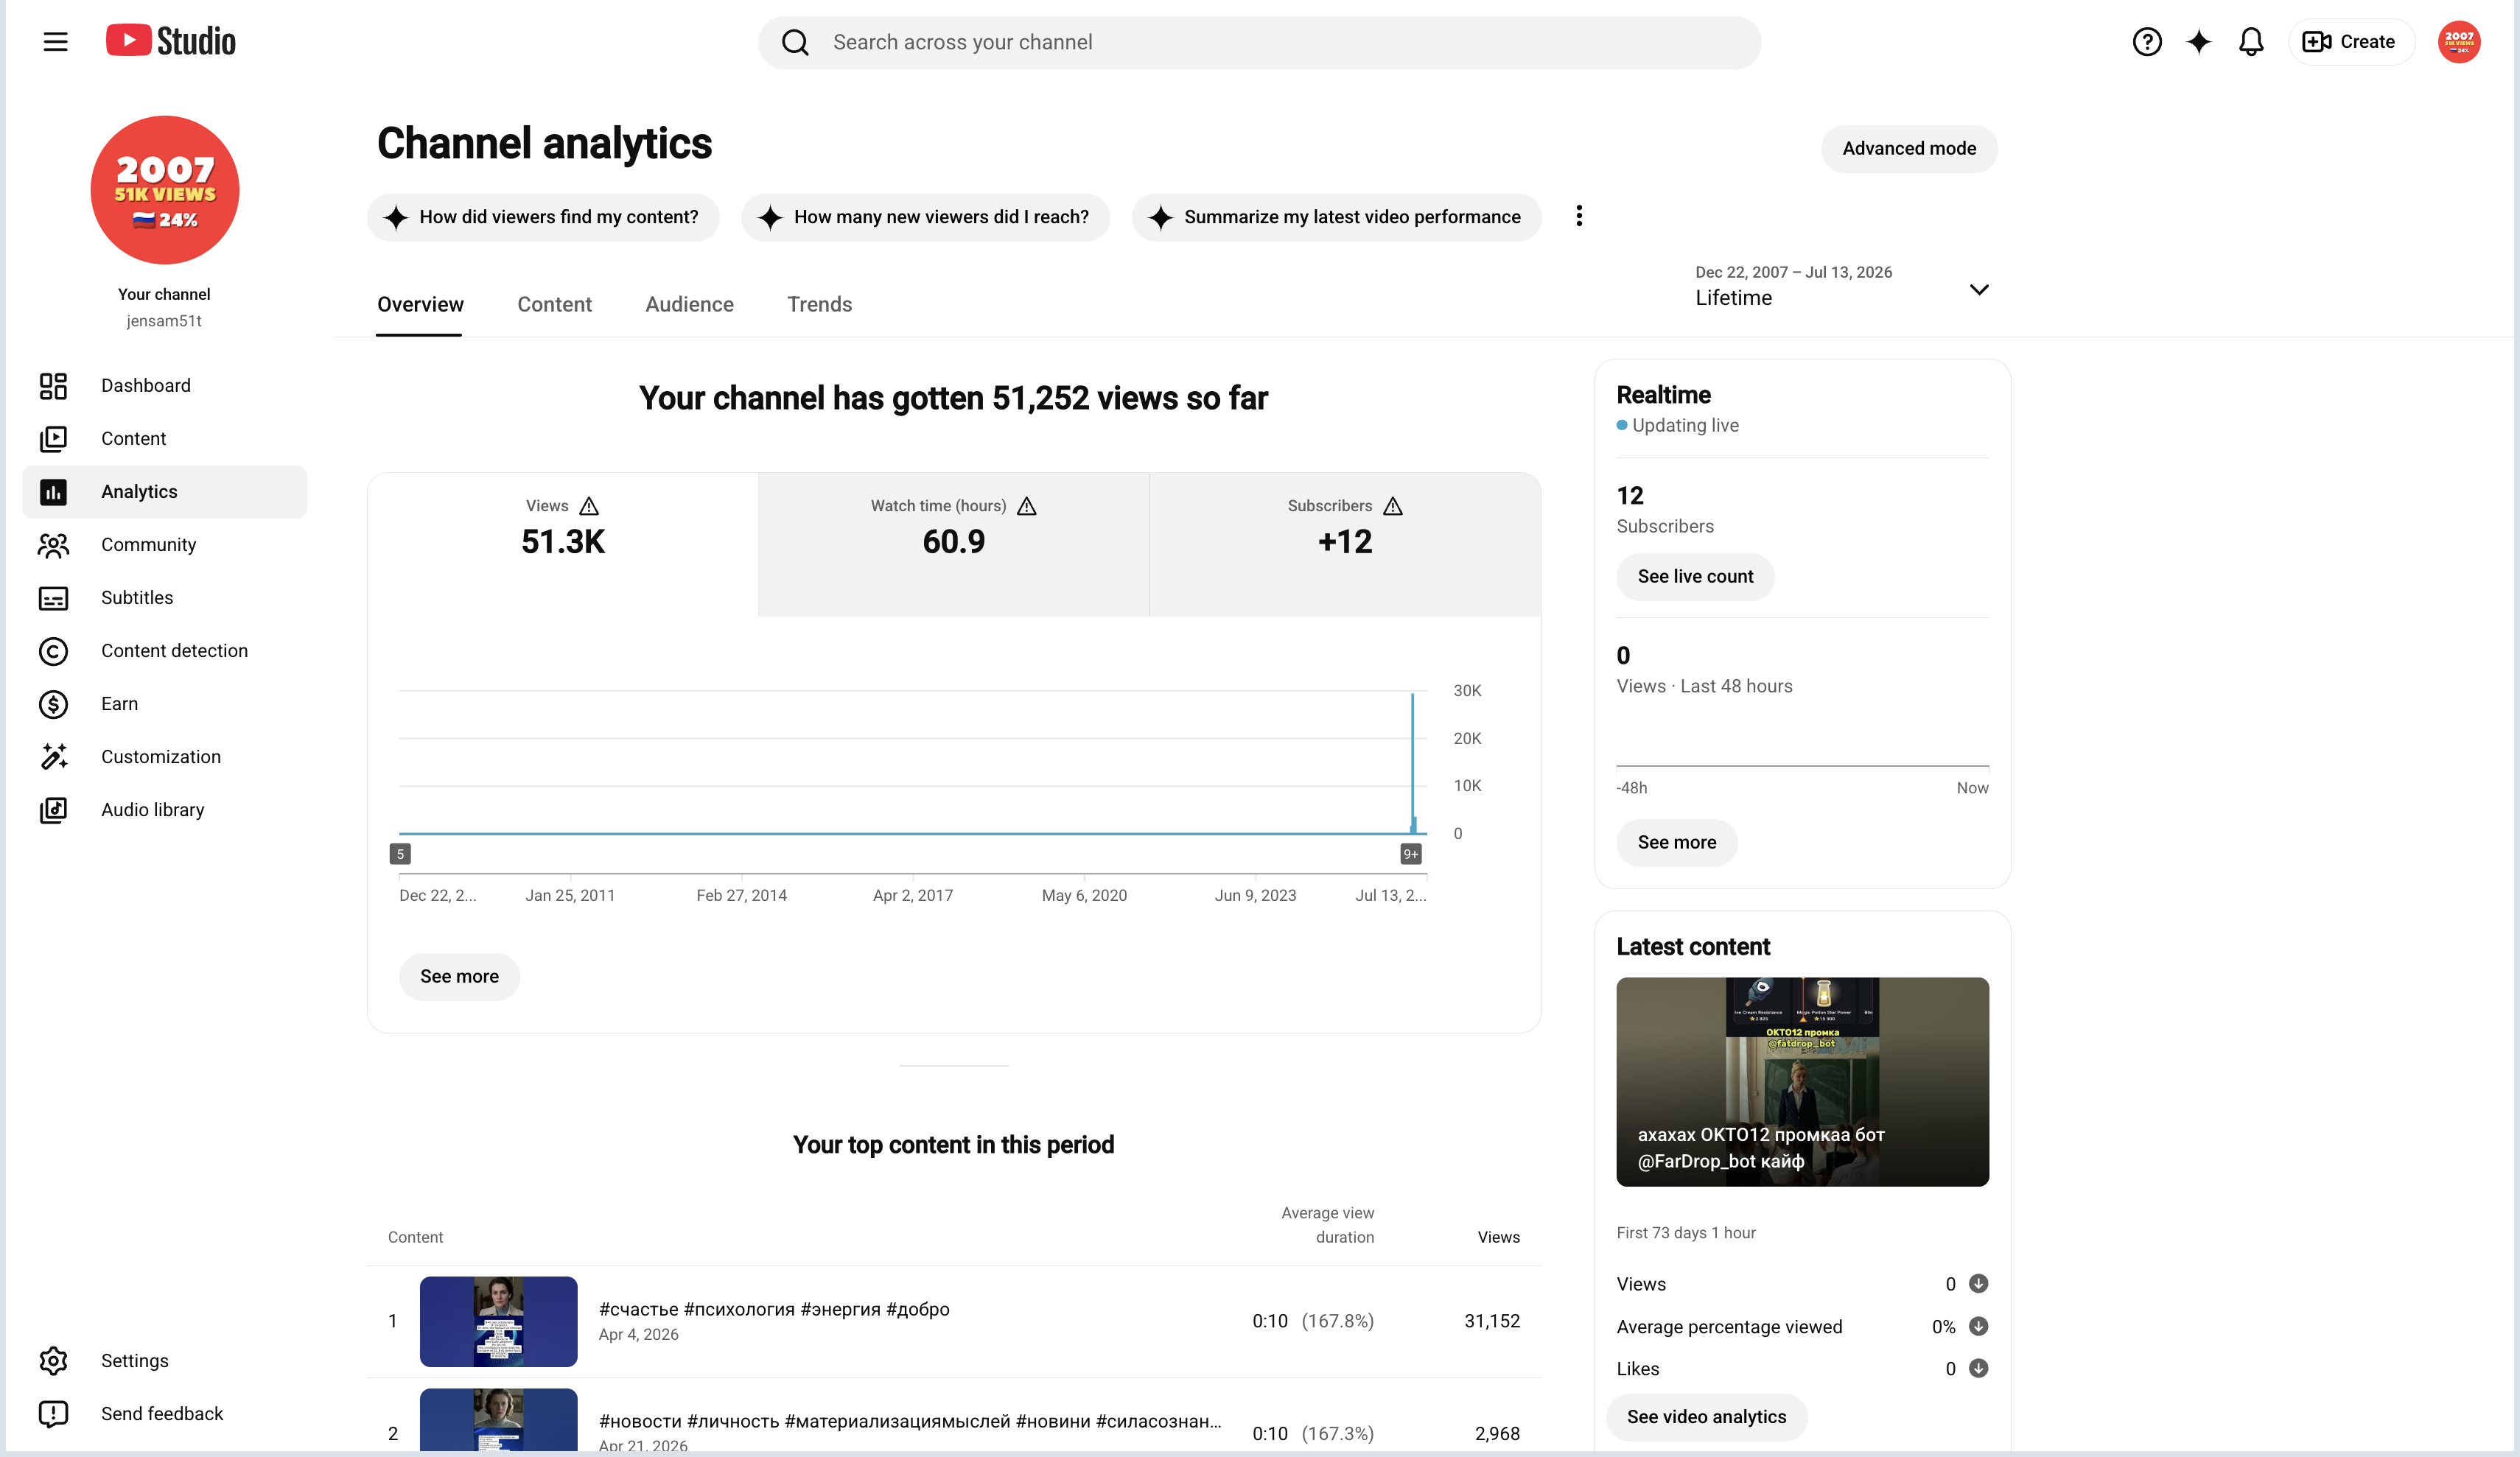Screen dimensions: 2520x1457
Task: Click the down arrow icon beside Likes
Action: 1977,1368
